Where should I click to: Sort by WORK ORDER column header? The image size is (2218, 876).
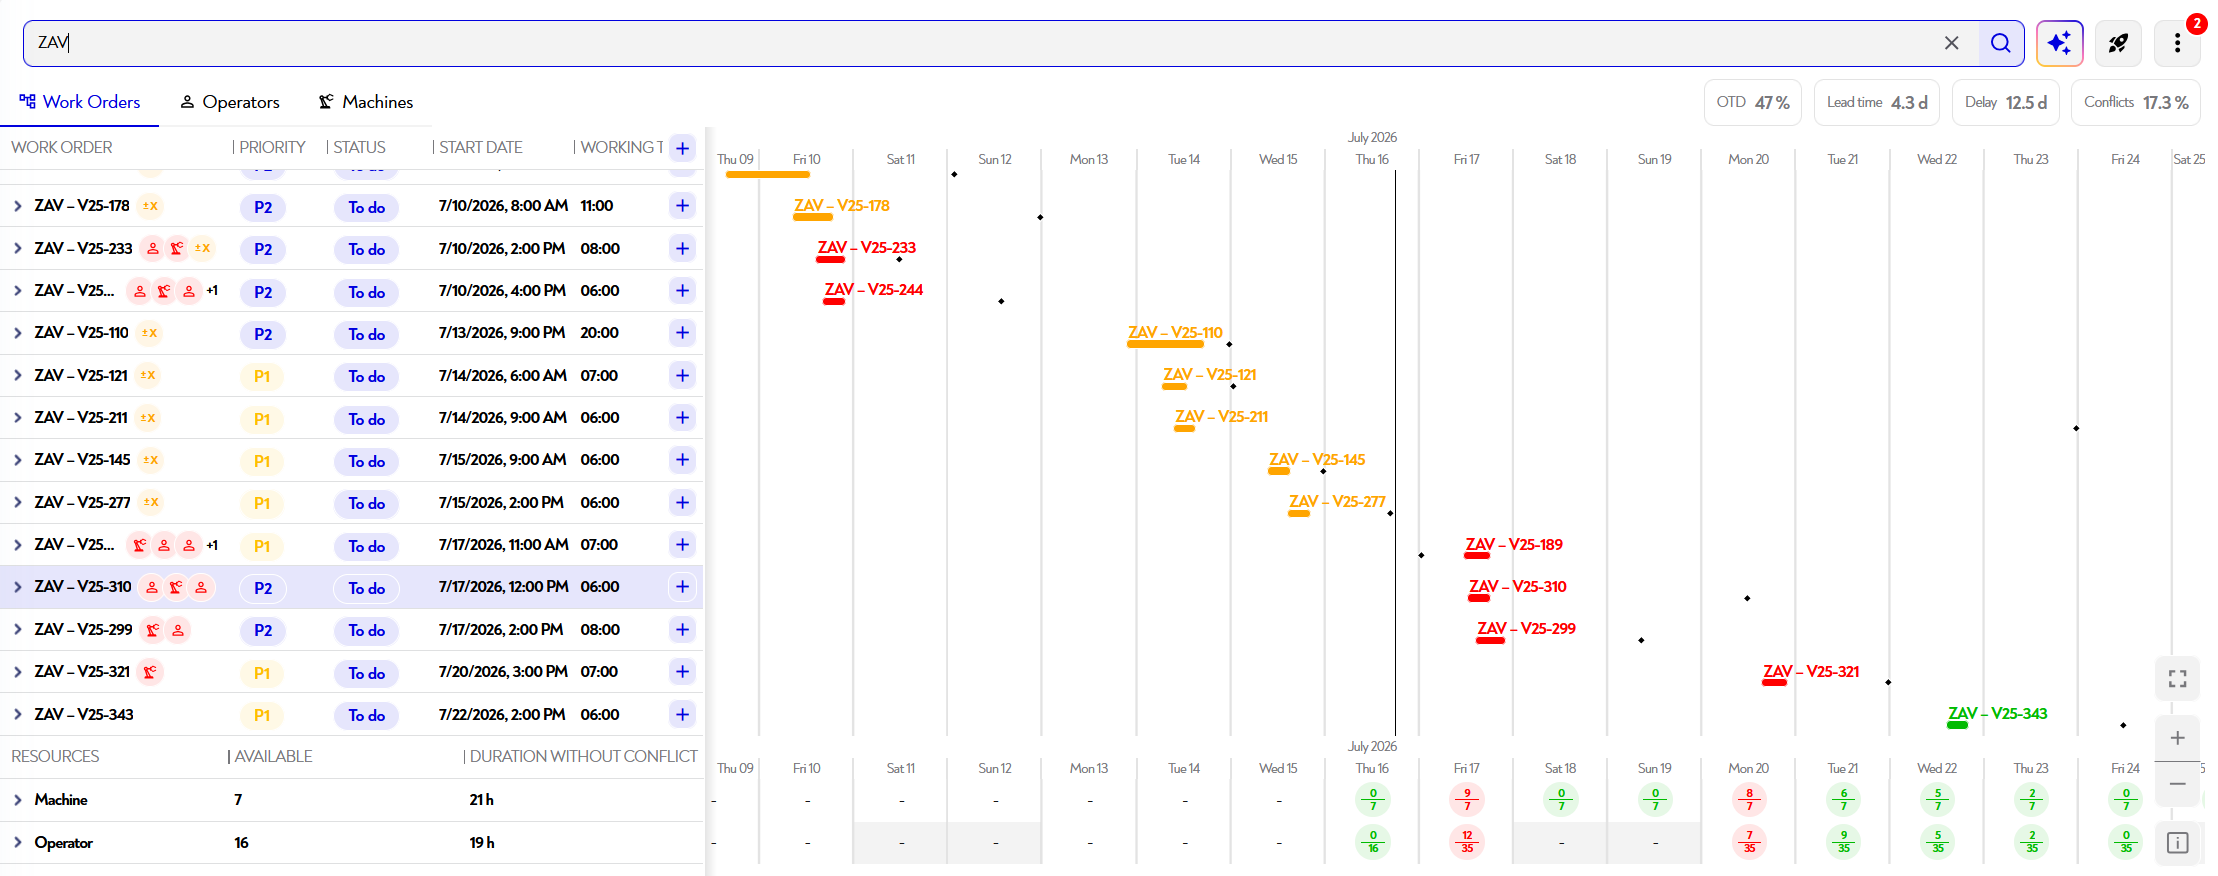point(62,148)
